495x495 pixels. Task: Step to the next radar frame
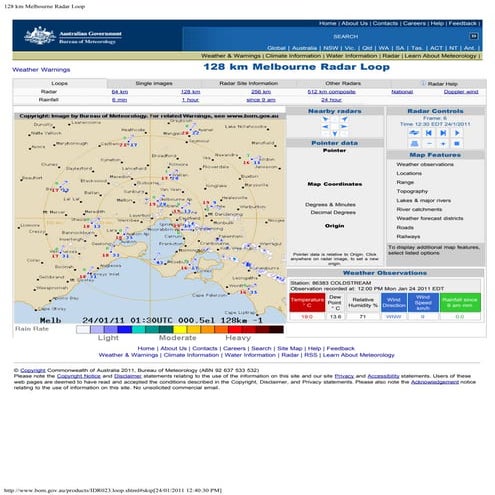tap(443, 133)
